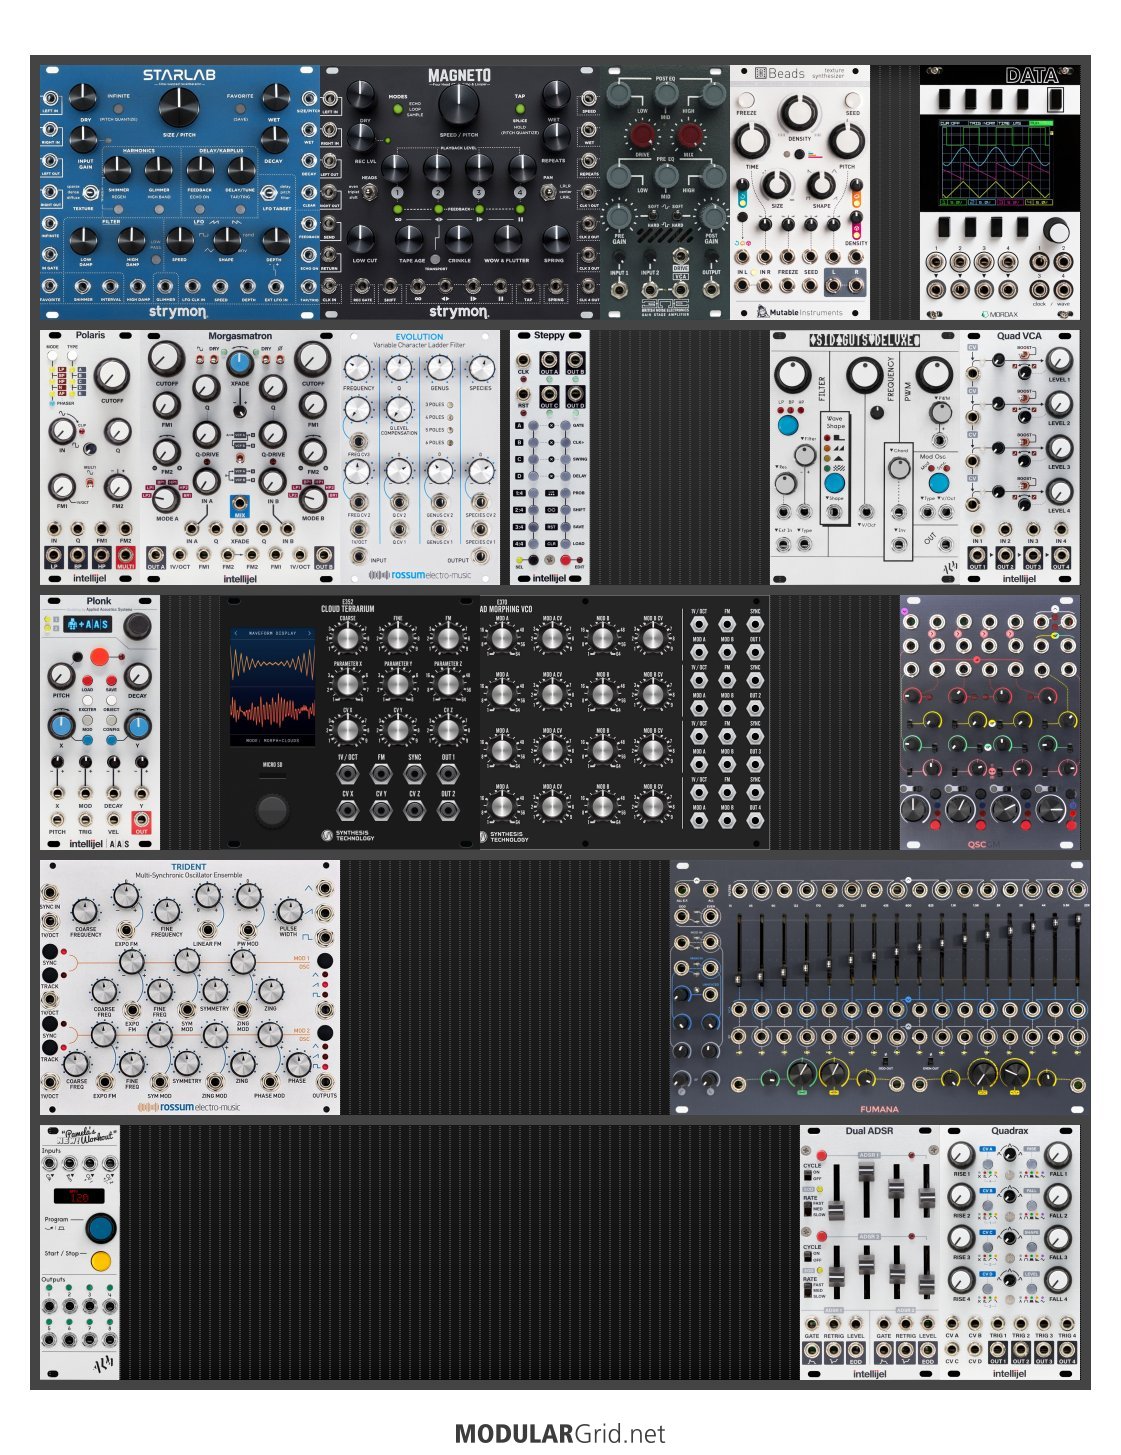Image resolution: width=1121 pixels, height=1455 pixels.
Task: Click the large CUTOFF knob on Polaris
Action: tap(112, 376)
